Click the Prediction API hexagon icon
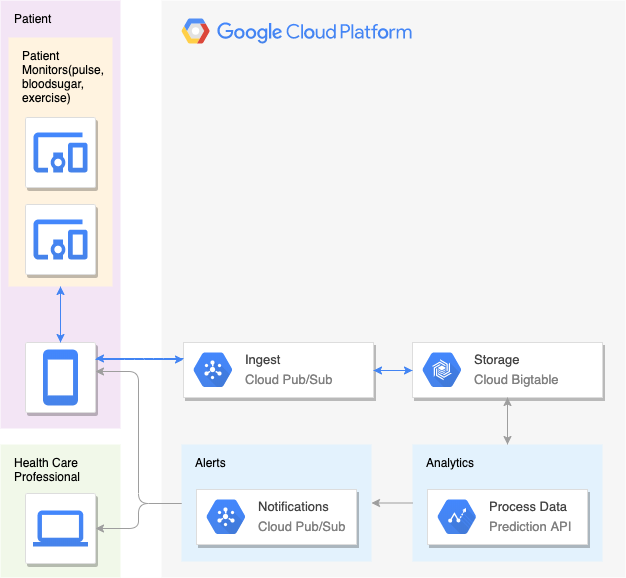The height and width of the screenshot is (578, 626). [x=457, y=517]
